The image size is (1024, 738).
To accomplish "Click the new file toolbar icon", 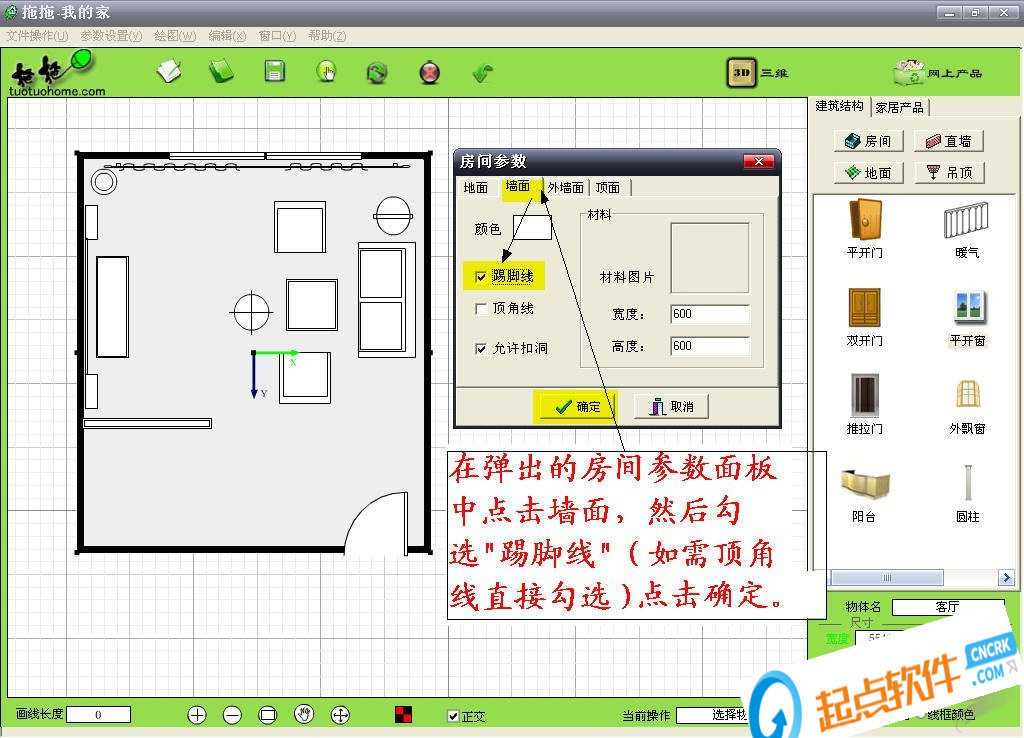I will 169,72.
